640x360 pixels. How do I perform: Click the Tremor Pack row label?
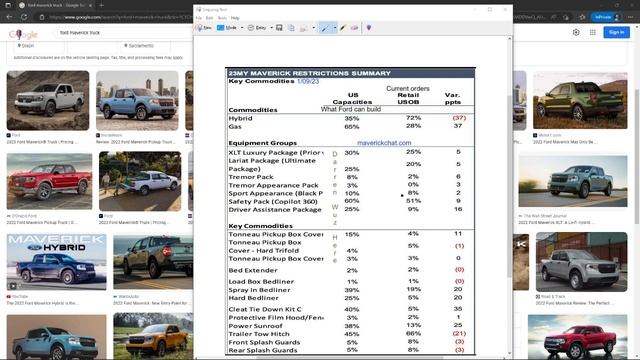tap(251, 177)
